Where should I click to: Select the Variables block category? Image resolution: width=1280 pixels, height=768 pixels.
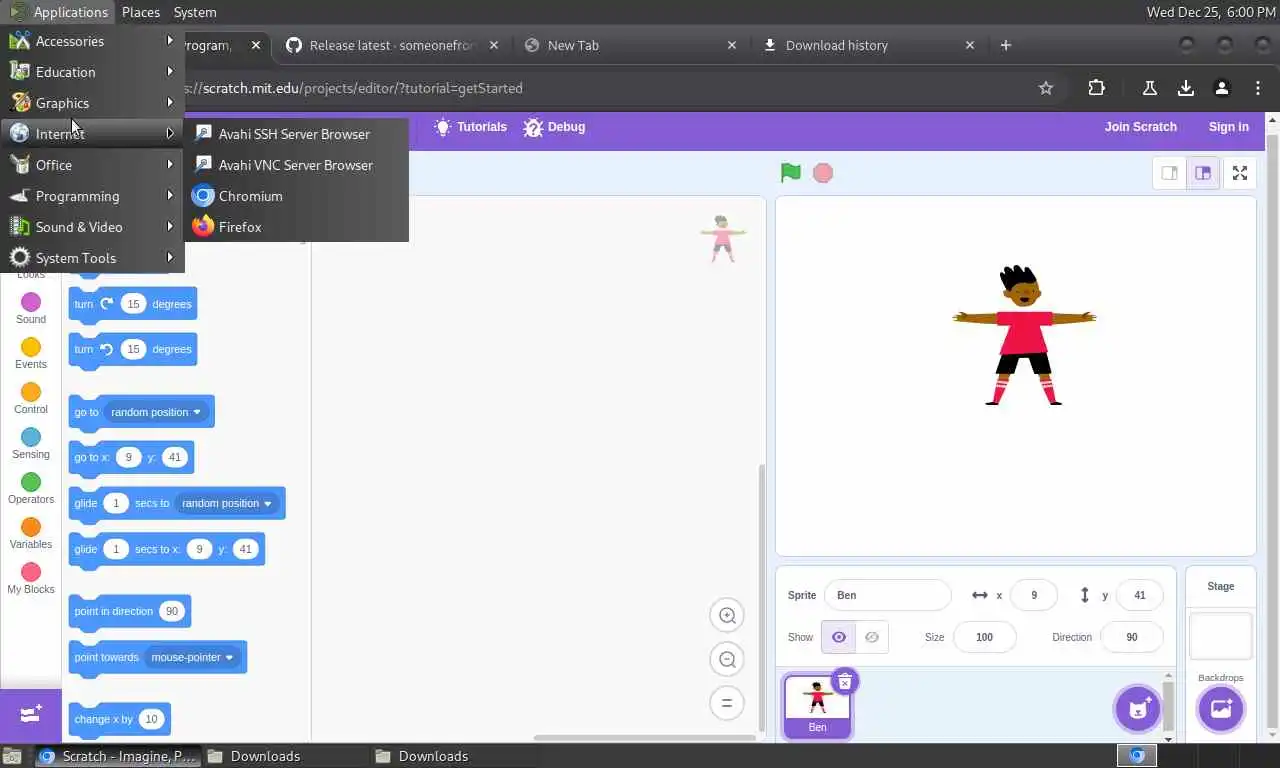point(31,533)
